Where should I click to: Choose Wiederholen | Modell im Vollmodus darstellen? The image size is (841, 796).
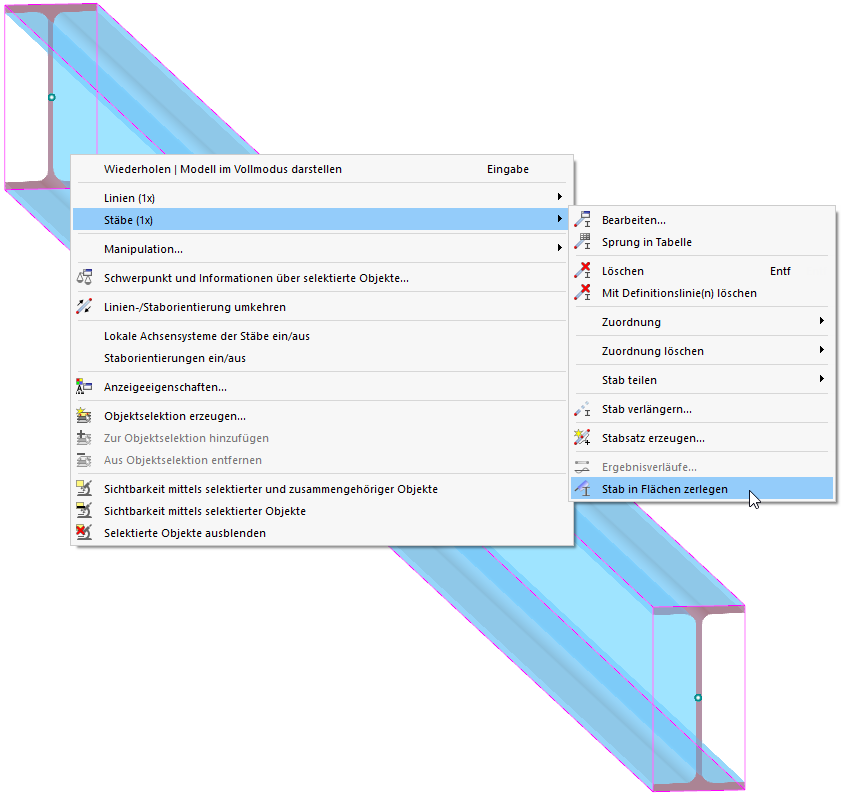tap(320, 169)
